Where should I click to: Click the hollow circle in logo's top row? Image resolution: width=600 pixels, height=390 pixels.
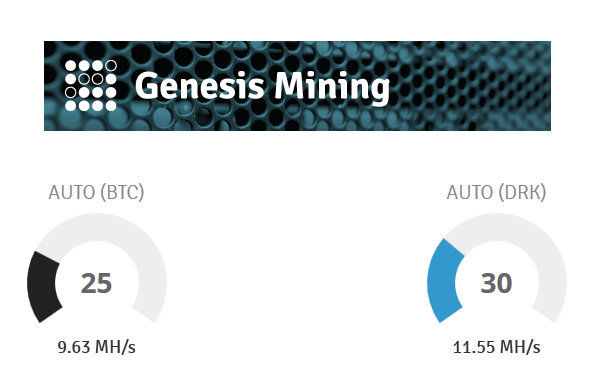pos(111,65)
